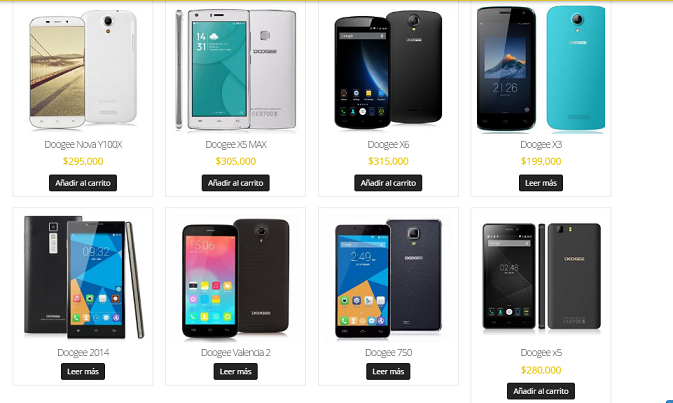Open the Doogee X6 product image
The height and width of the screenshot is (403, 673).
tap(388, 69)
